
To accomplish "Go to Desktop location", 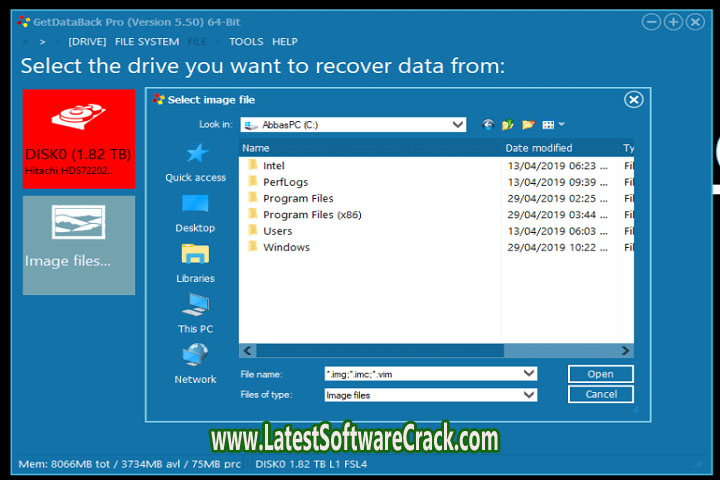I will [x=195, y=213].
